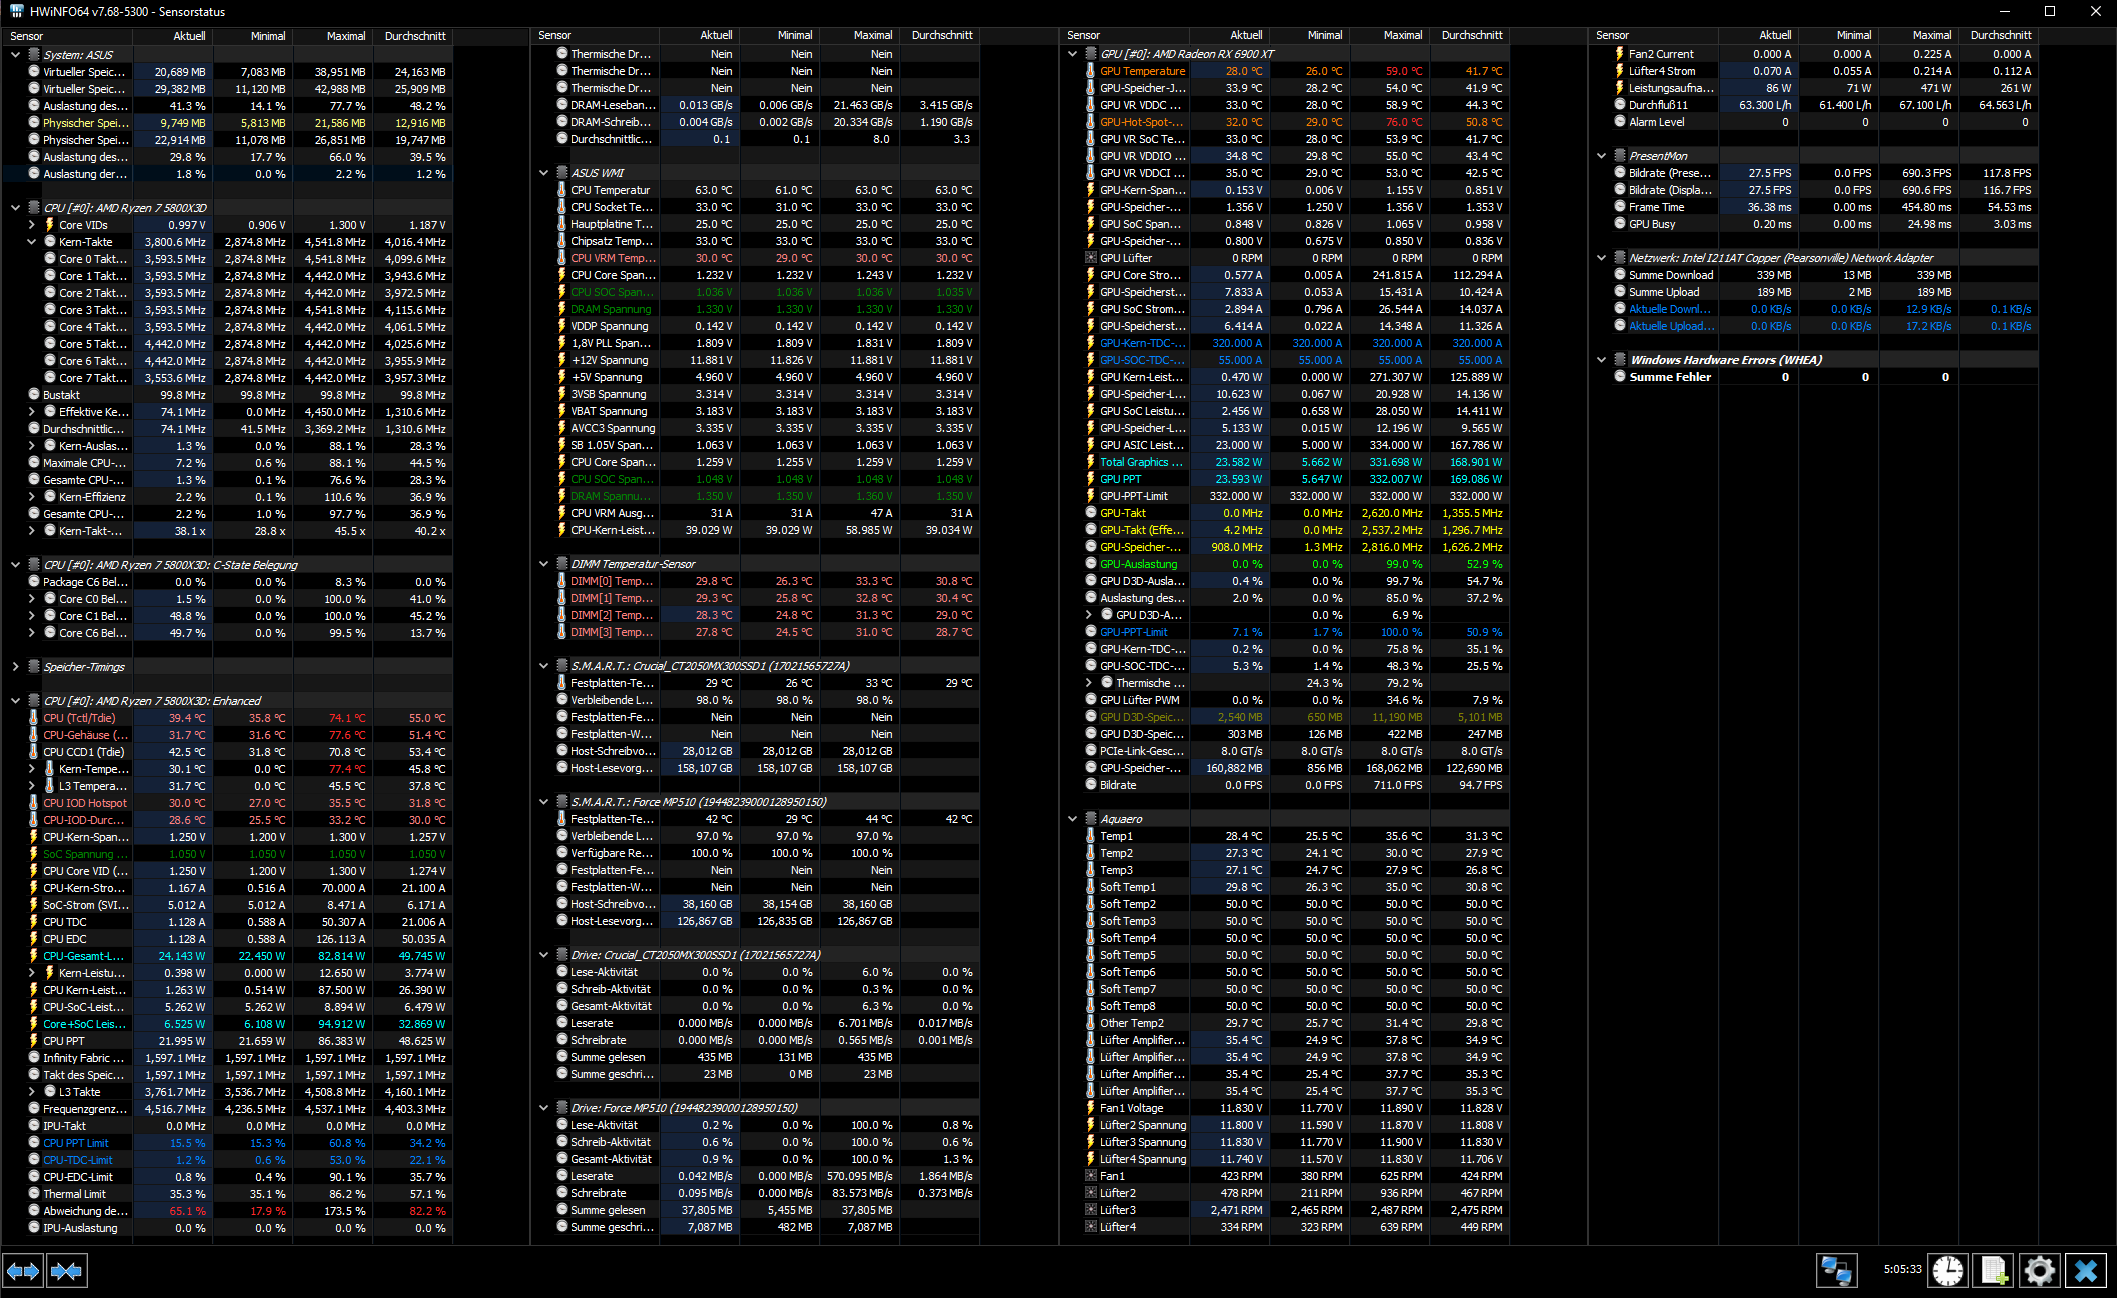2117x1298 pixels.
Task: Select the Summe Fehler WHEA row
Action: [x=1670, y=377]
